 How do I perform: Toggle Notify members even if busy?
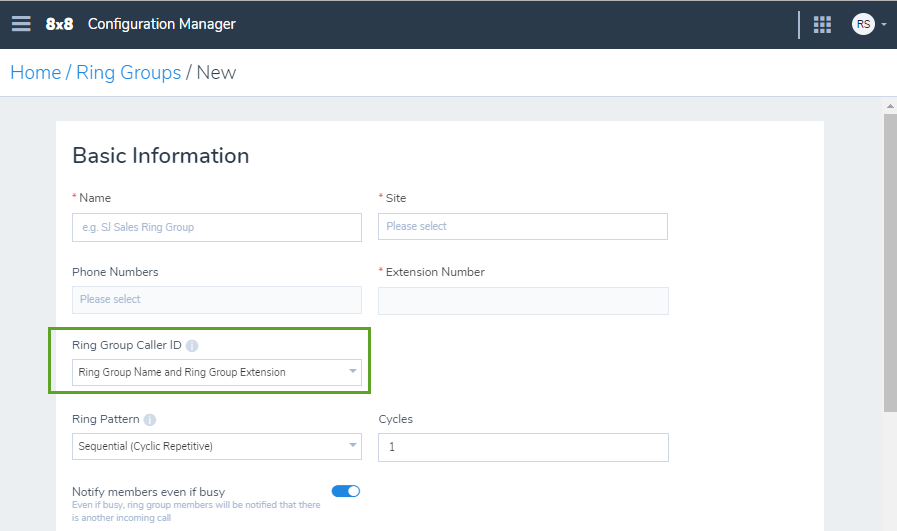[x=346, y=491]
